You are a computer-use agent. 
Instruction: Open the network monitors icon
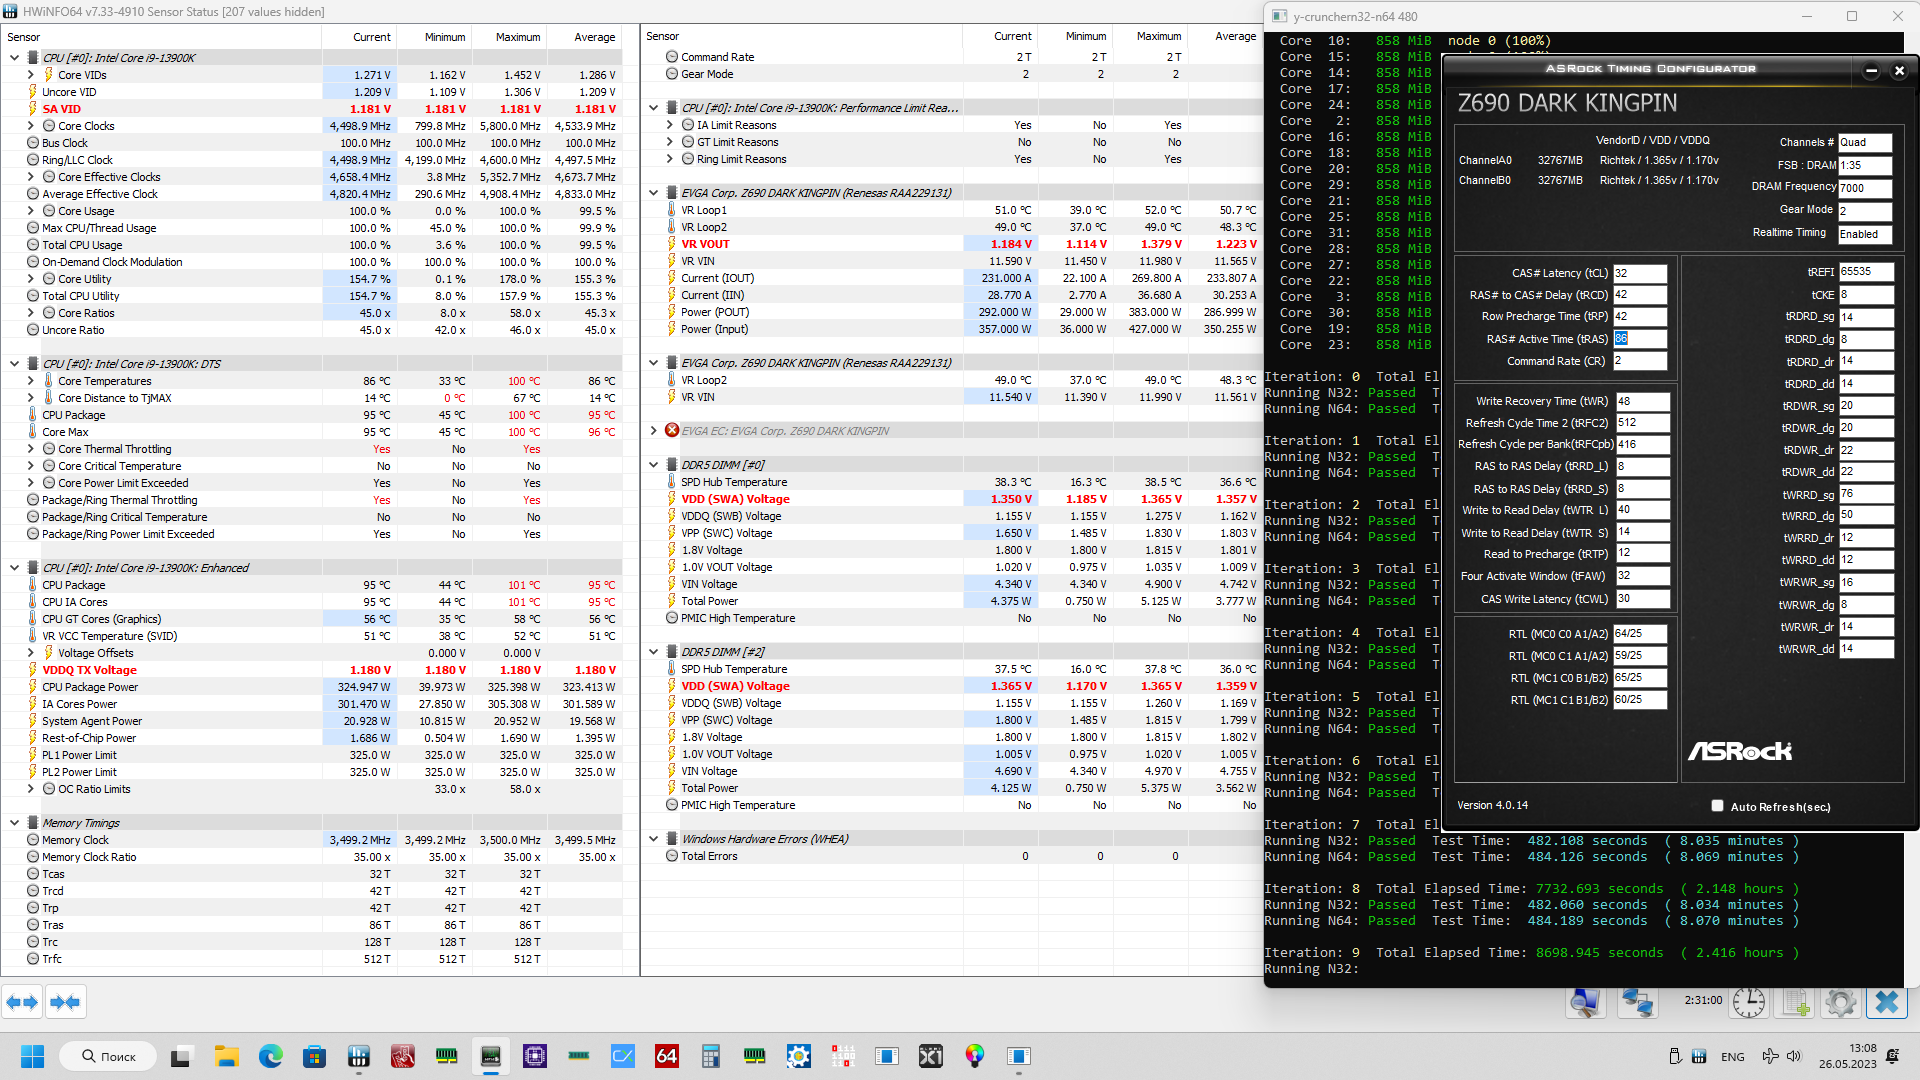(1637, 1002)
